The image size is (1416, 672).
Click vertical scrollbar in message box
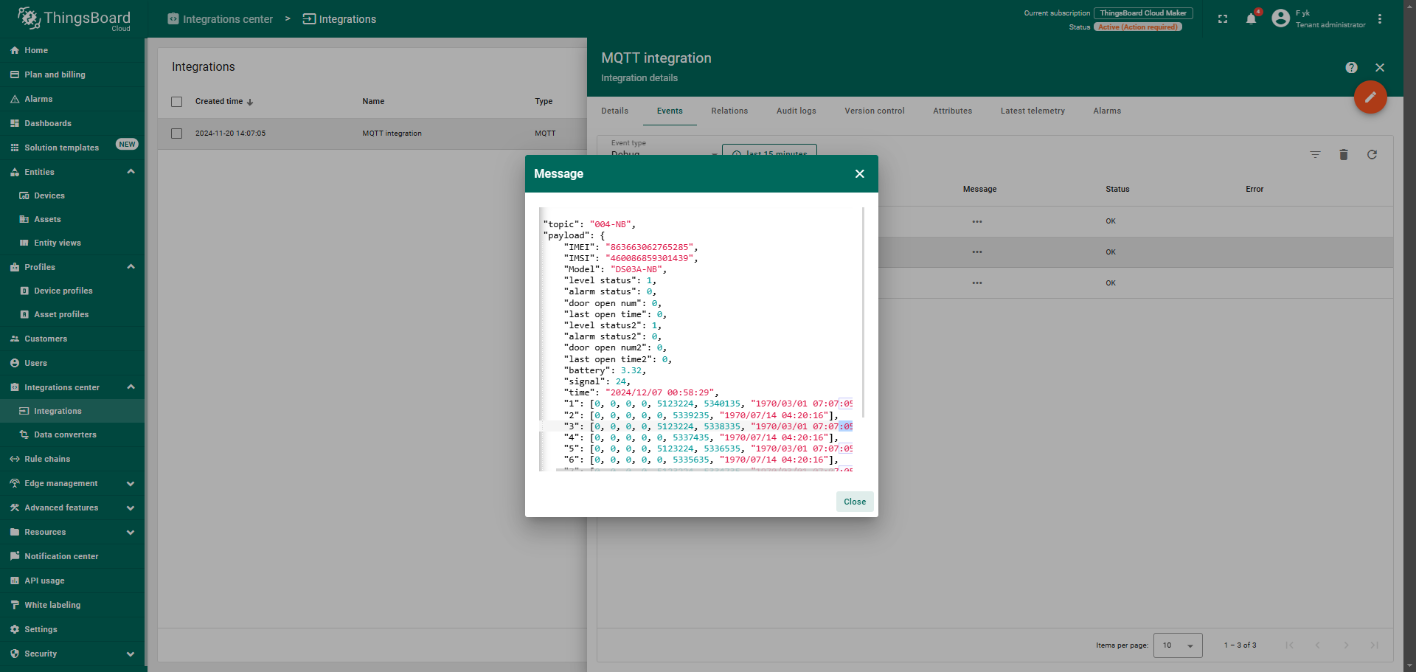pyautogui.click(x=862, y=312)
